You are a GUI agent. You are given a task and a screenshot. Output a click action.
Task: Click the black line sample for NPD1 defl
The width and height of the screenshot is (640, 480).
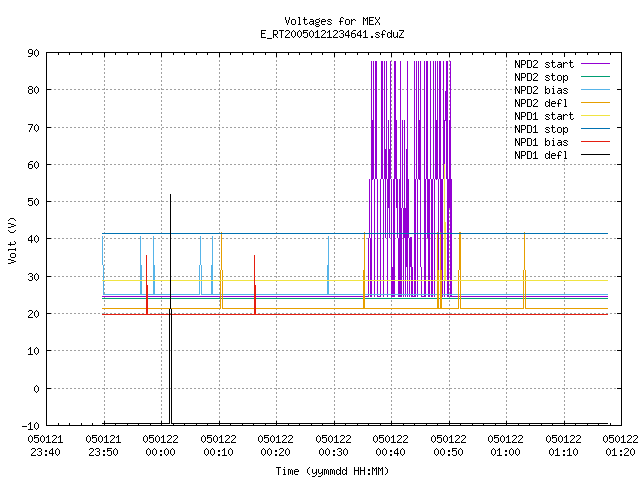[595, 155]
